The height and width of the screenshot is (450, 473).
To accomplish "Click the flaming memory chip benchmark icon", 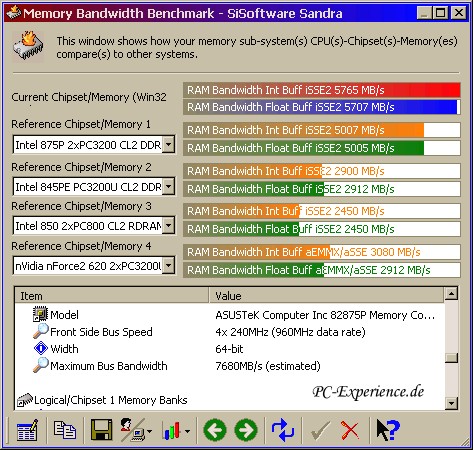I will click(x=28, y=46).
